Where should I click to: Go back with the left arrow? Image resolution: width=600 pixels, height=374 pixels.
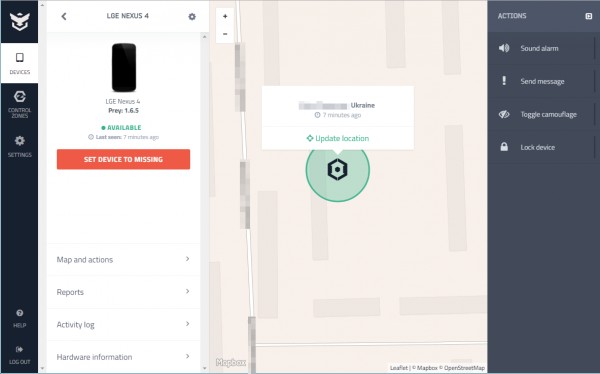(x=64, y=16)
